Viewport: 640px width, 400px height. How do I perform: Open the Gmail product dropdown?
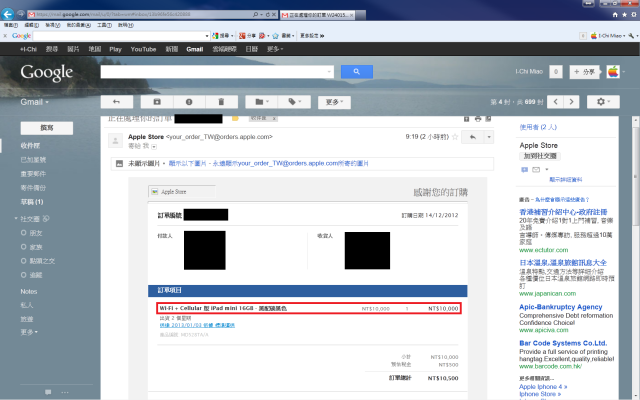coord(35,102)
